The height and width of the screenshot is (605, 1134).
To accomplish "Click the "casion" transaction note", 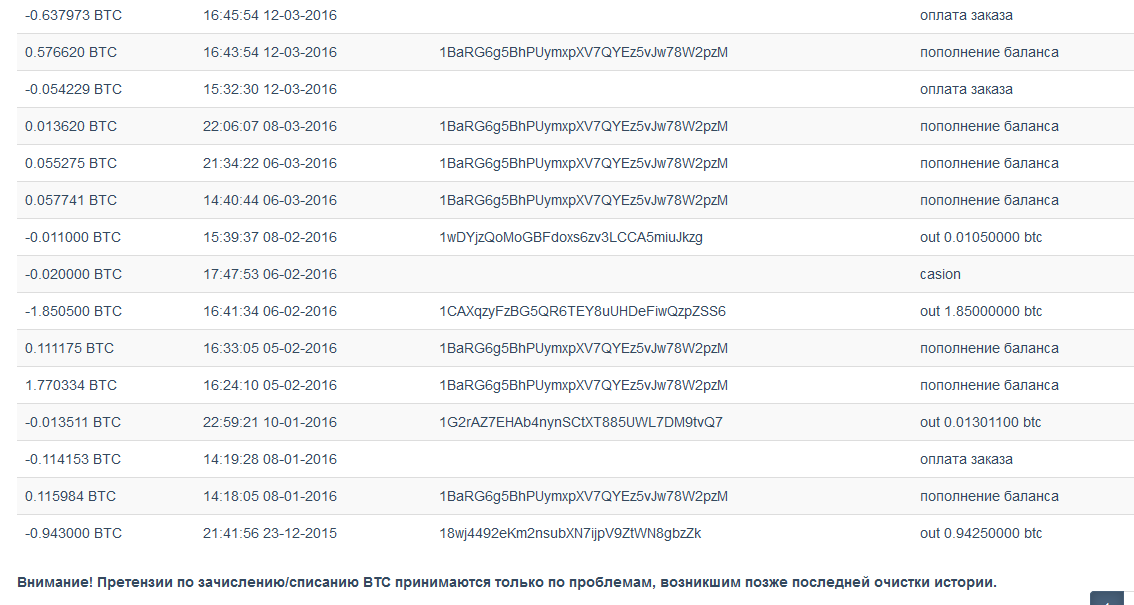I will pyautogui.click(x=940, y=274).
